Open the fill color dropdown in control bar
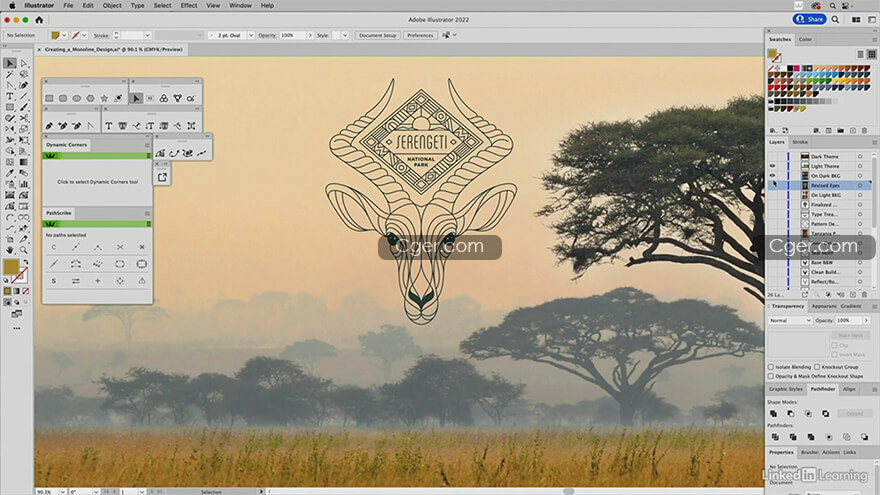This screenshot has height=495, width=880. pyautogui.click(x=65, y=35)
